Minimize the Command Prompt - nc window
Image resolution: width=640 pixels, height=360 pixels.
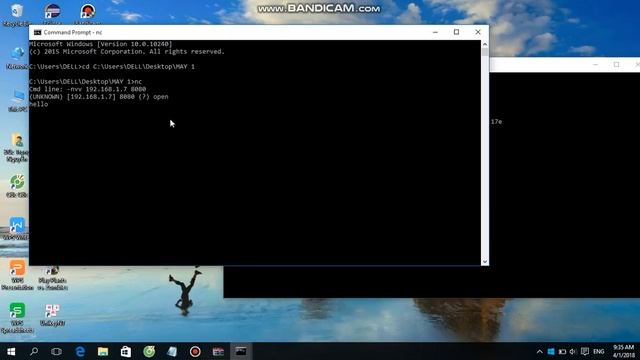[435, 32]
